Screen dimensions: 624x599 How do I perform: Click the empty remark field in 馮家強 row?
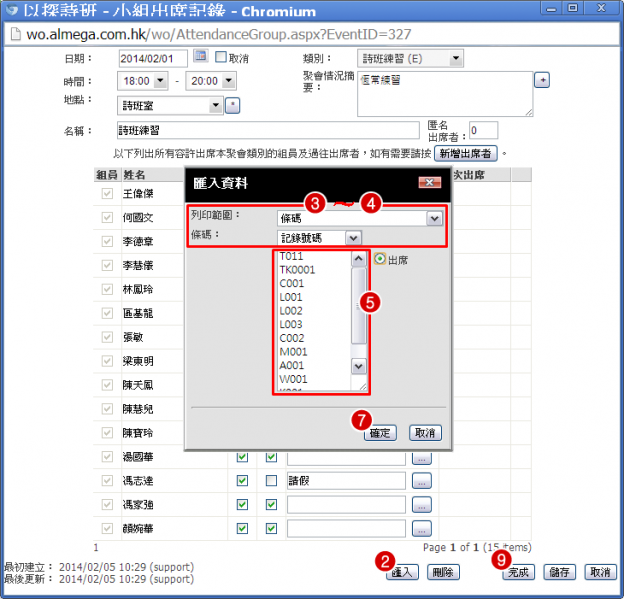point(346,505)
